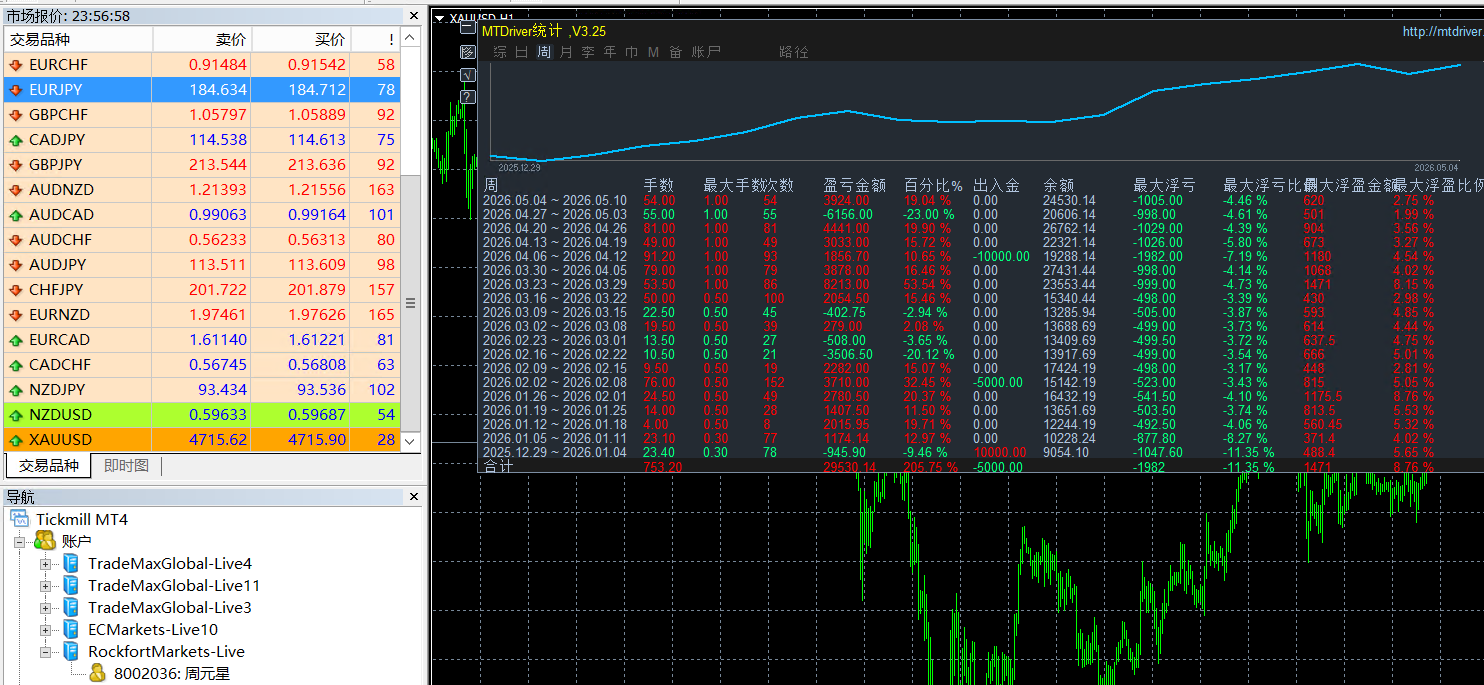Click the down arrow icon of AUDNZD
The height and width of the screenshot is (685, 1484).
pyautogui.click(x=16, y=189)
